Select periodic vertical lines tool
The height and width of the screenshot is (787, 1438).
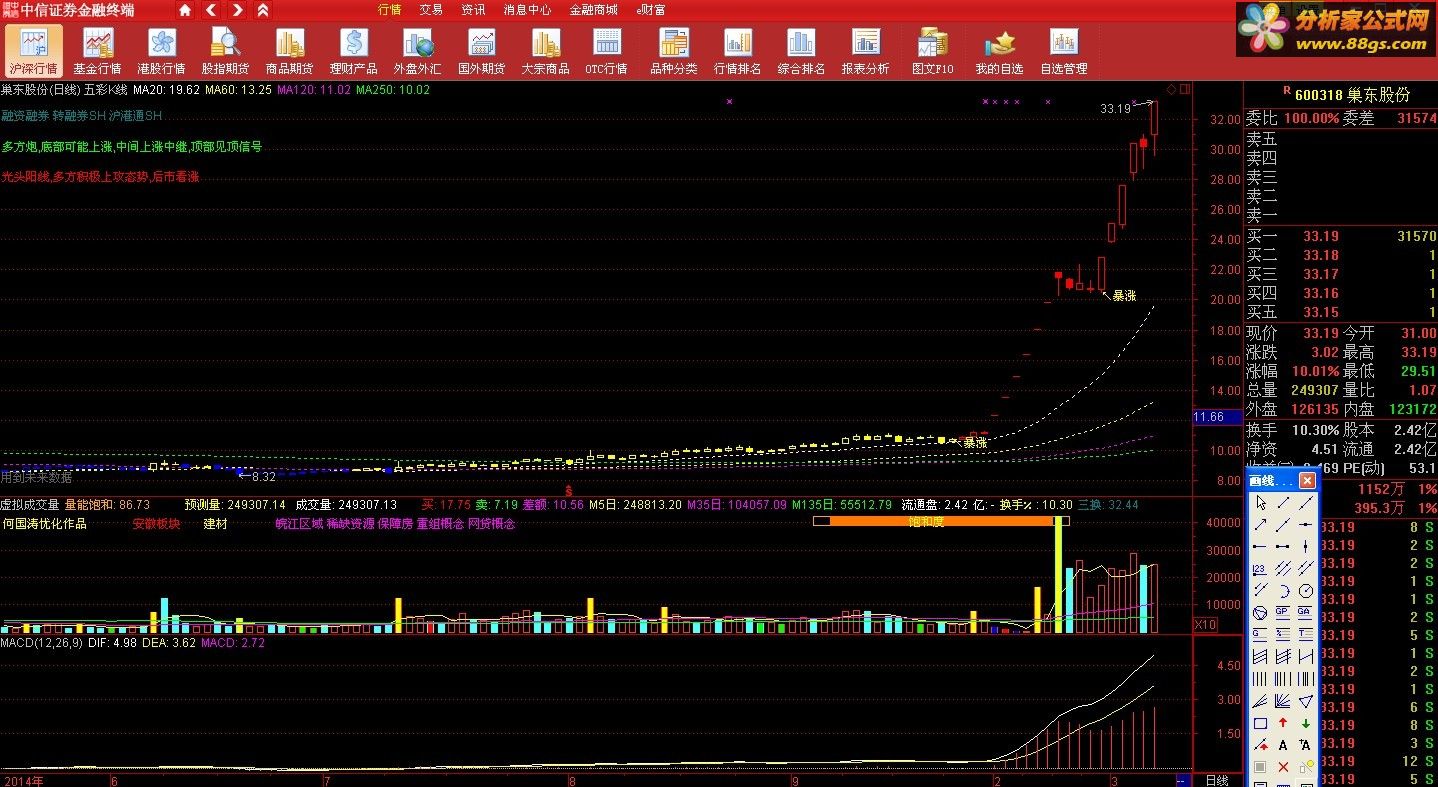pos(1260,678)
